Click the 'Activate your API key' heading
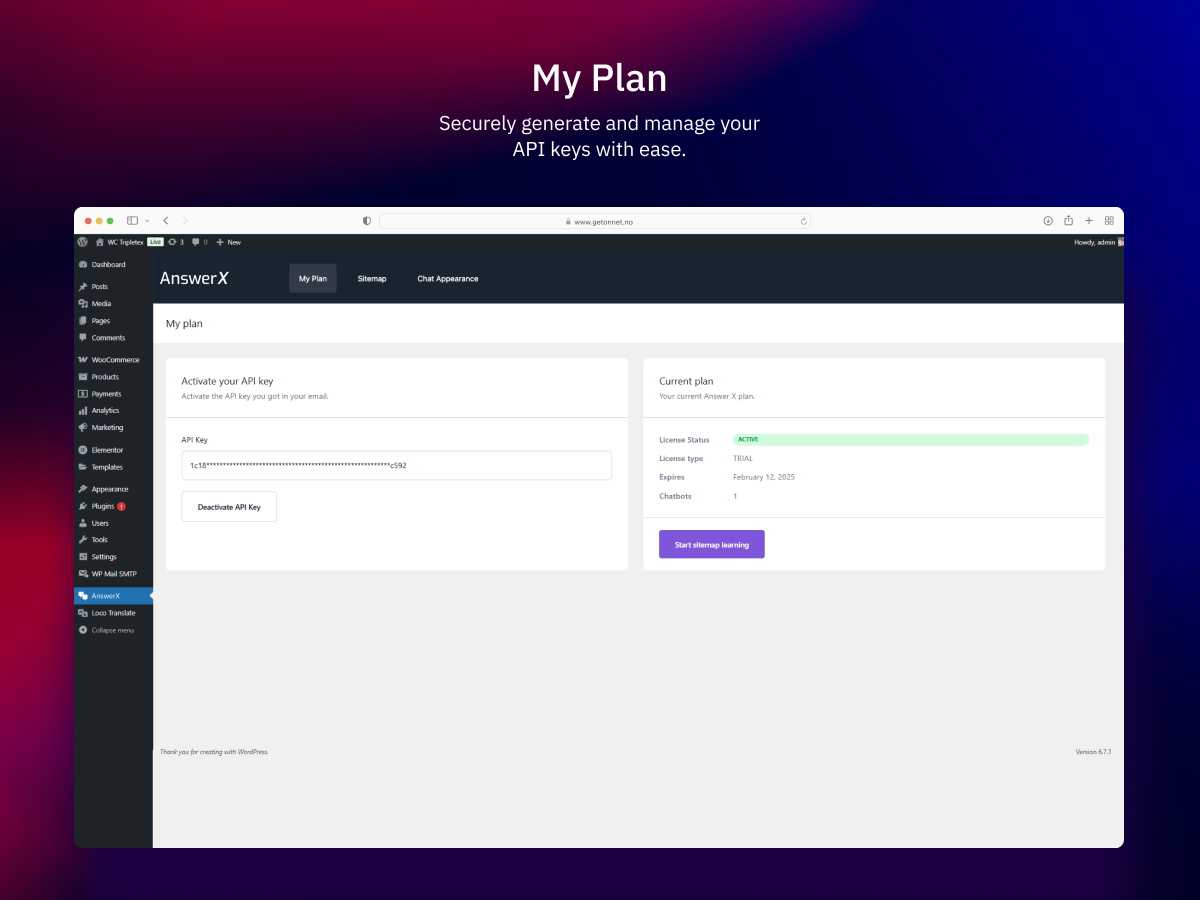 point(227,381)
